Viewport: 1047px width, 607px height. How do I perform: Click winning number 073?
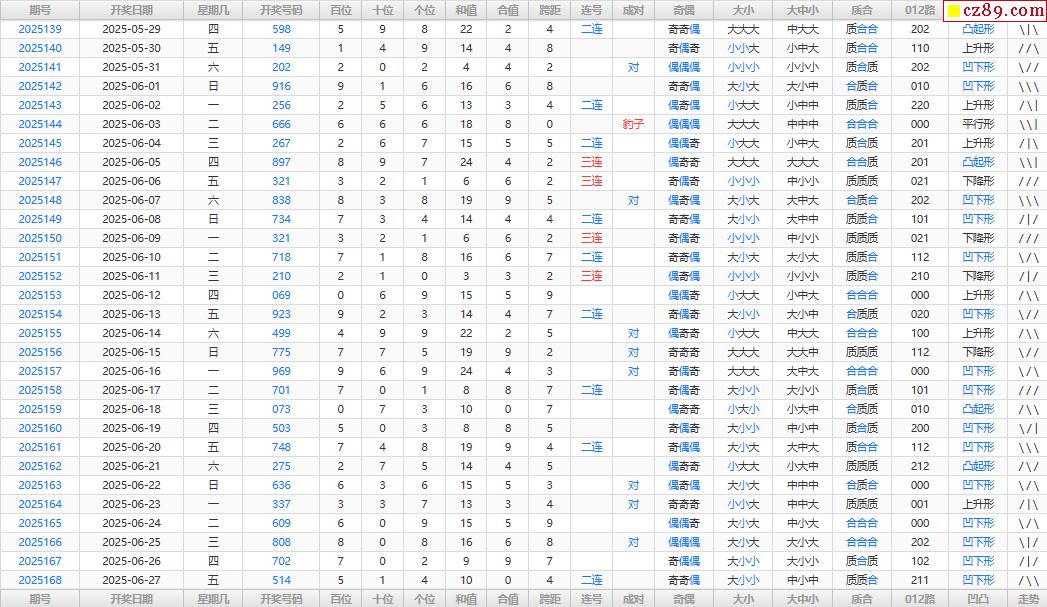(281, 409)
